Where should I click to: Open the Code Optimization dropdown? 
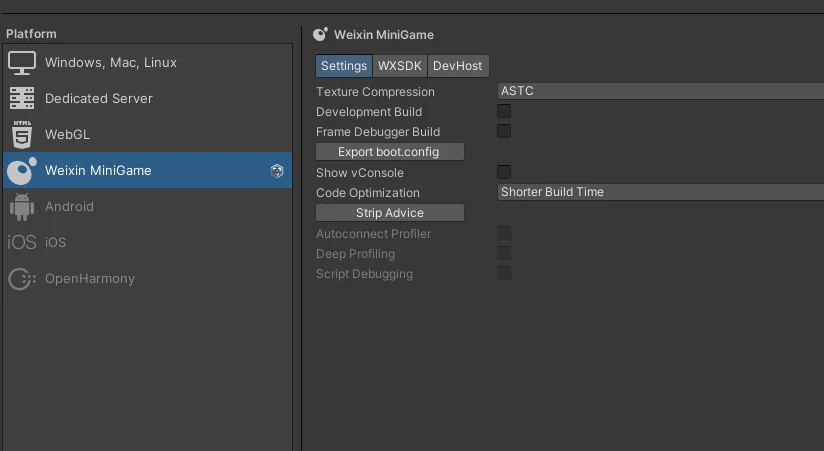[660, 192]
